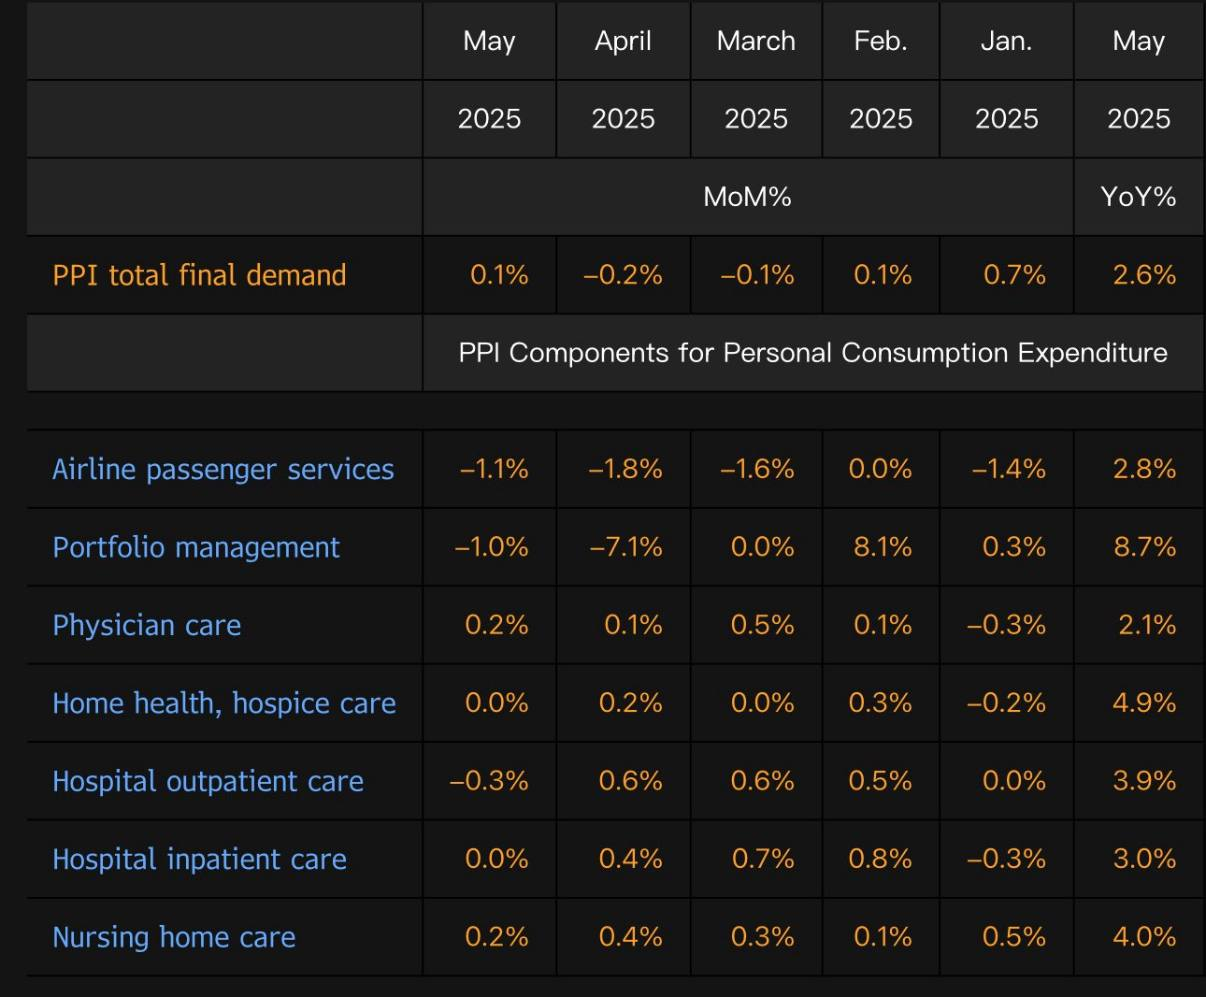Open Home health, hospice care row
This screenshot has width=1206, height=997.
click(x=224, y=703)
